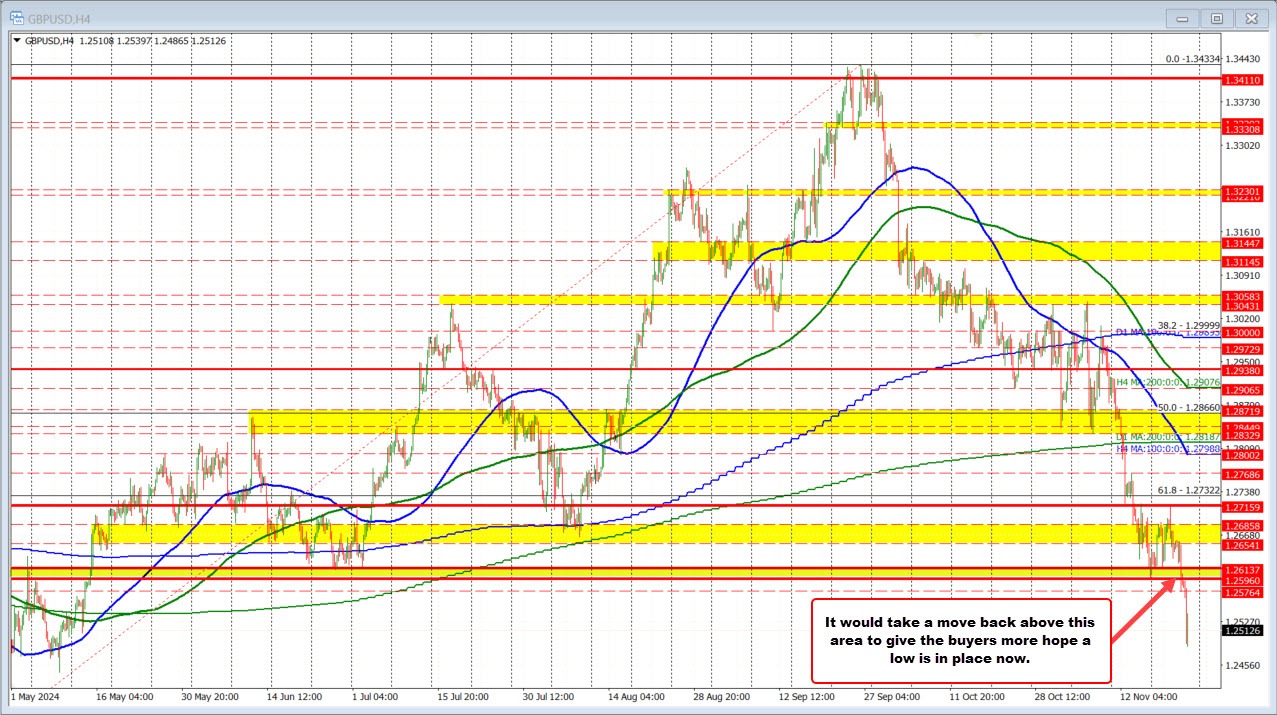The width and height of the screenshot is (1277, 715).
Task: Click the chart icon in the window title bar
Action: [16, 17]
